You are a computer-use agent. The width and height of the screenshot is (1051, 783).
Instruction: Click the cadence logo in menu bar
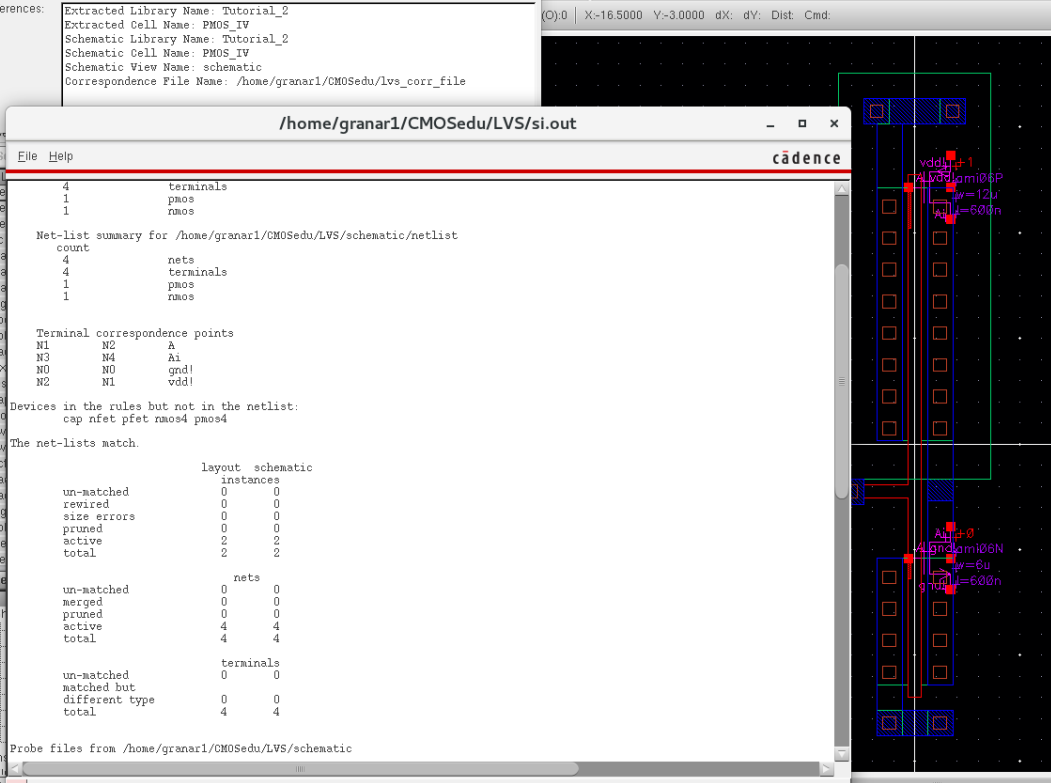click(806, 158)
